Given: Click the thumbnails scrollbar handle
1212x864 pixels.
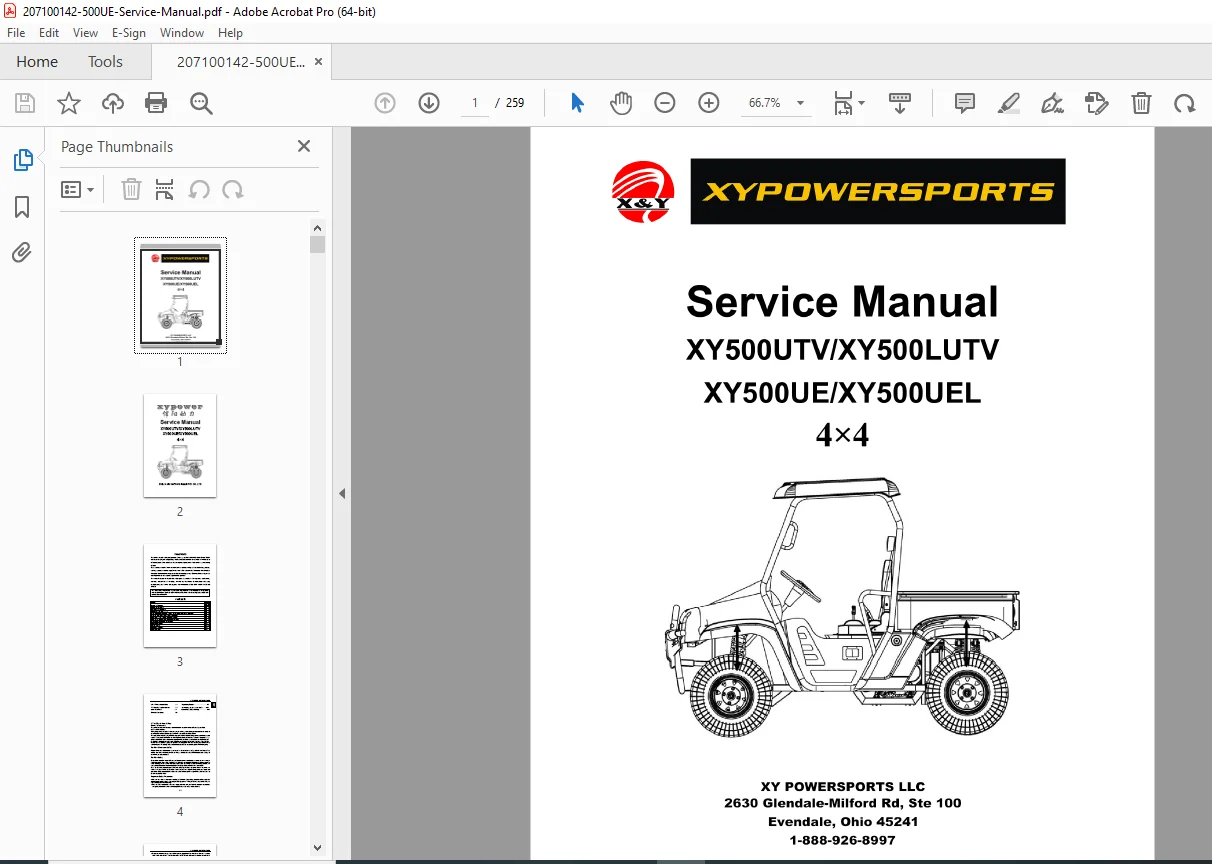Looking at the screenshot, I should 318,245.
